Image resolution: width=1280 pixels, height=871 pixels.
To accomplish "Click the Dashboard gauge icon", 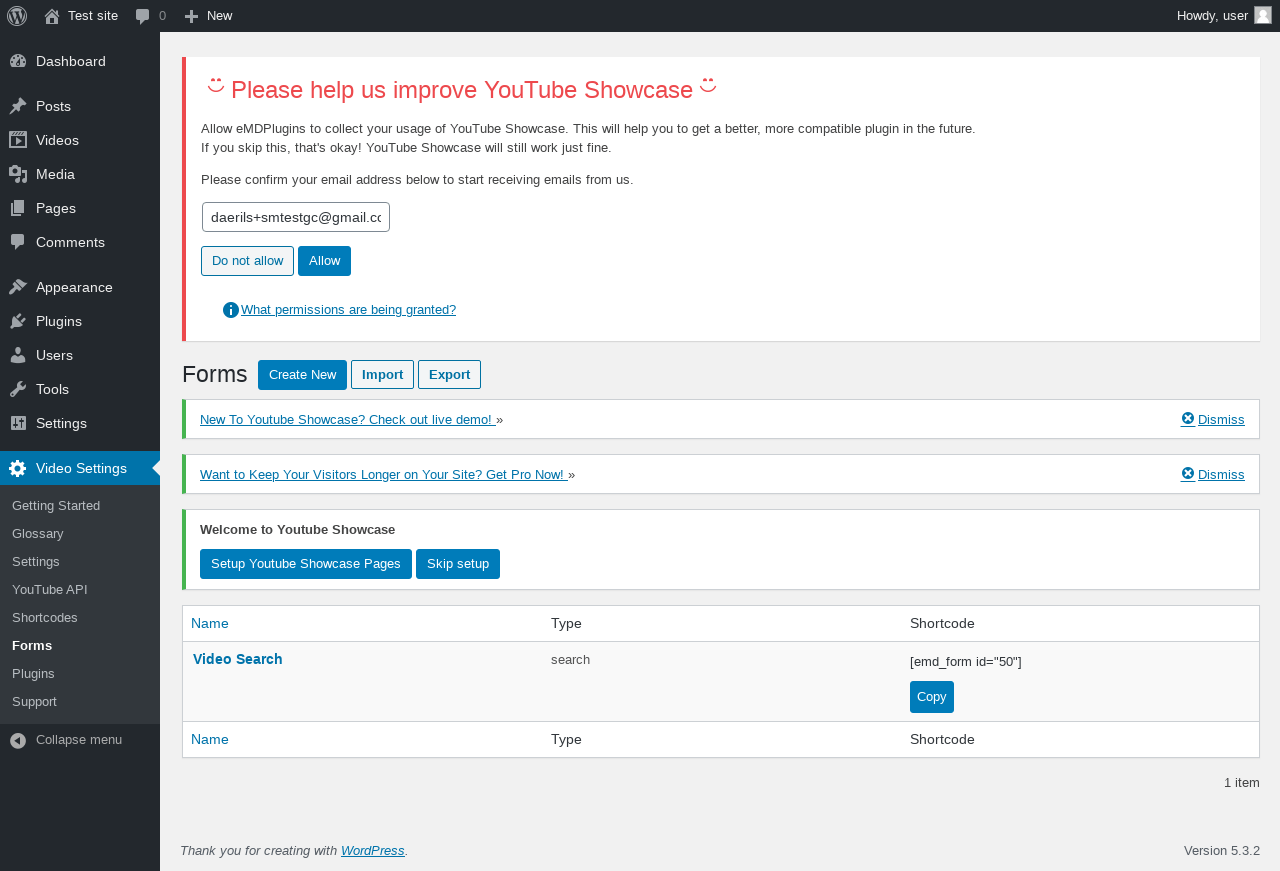I will [x=18, y=61].
